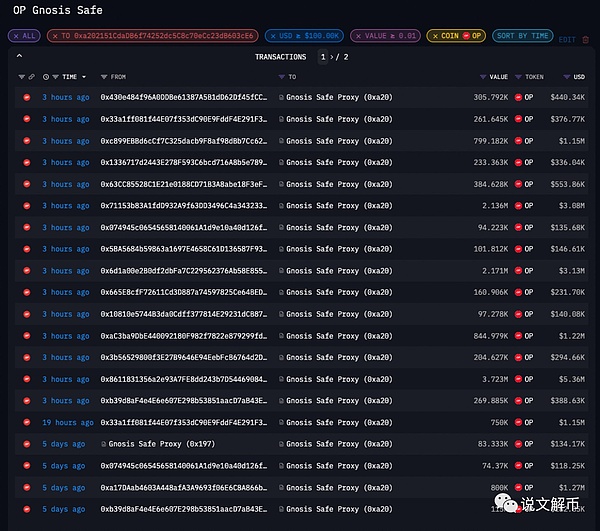The image size is (600, 531).
Task: Open sender 0x430e484f96A0DD8e address
Action: (x=184, y=97)
